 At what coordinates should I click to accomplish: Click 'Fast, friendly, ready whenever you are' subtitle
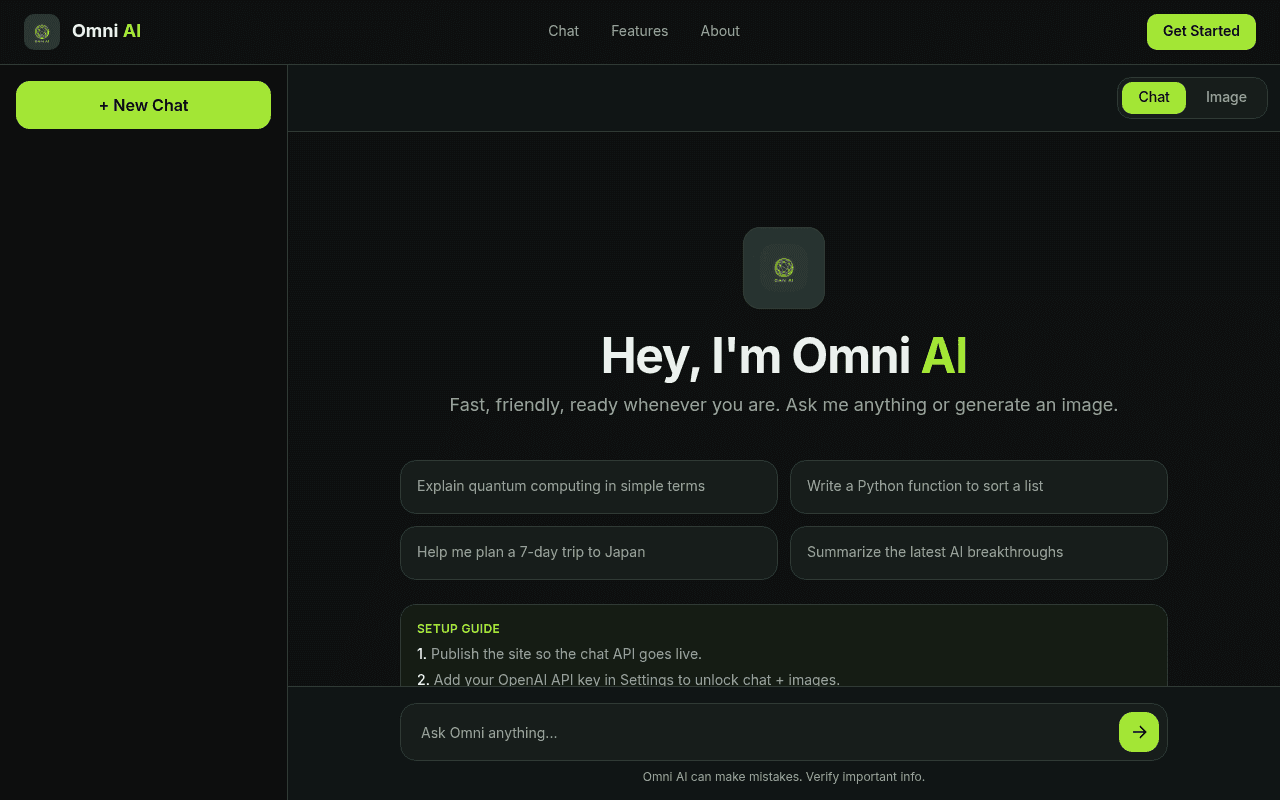[784, 405]
